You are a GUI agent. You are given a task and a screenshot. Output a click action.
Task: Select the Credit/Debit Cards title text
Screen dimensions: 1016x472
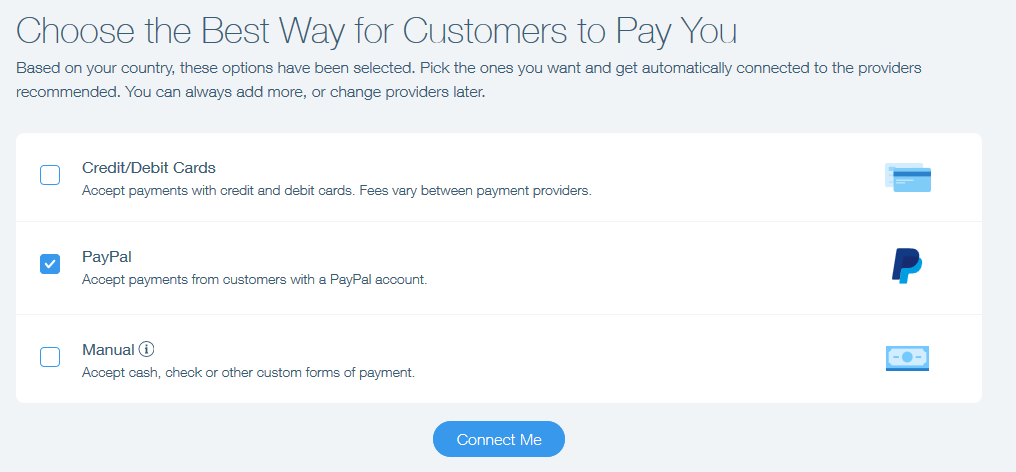[x=148, y=168]
